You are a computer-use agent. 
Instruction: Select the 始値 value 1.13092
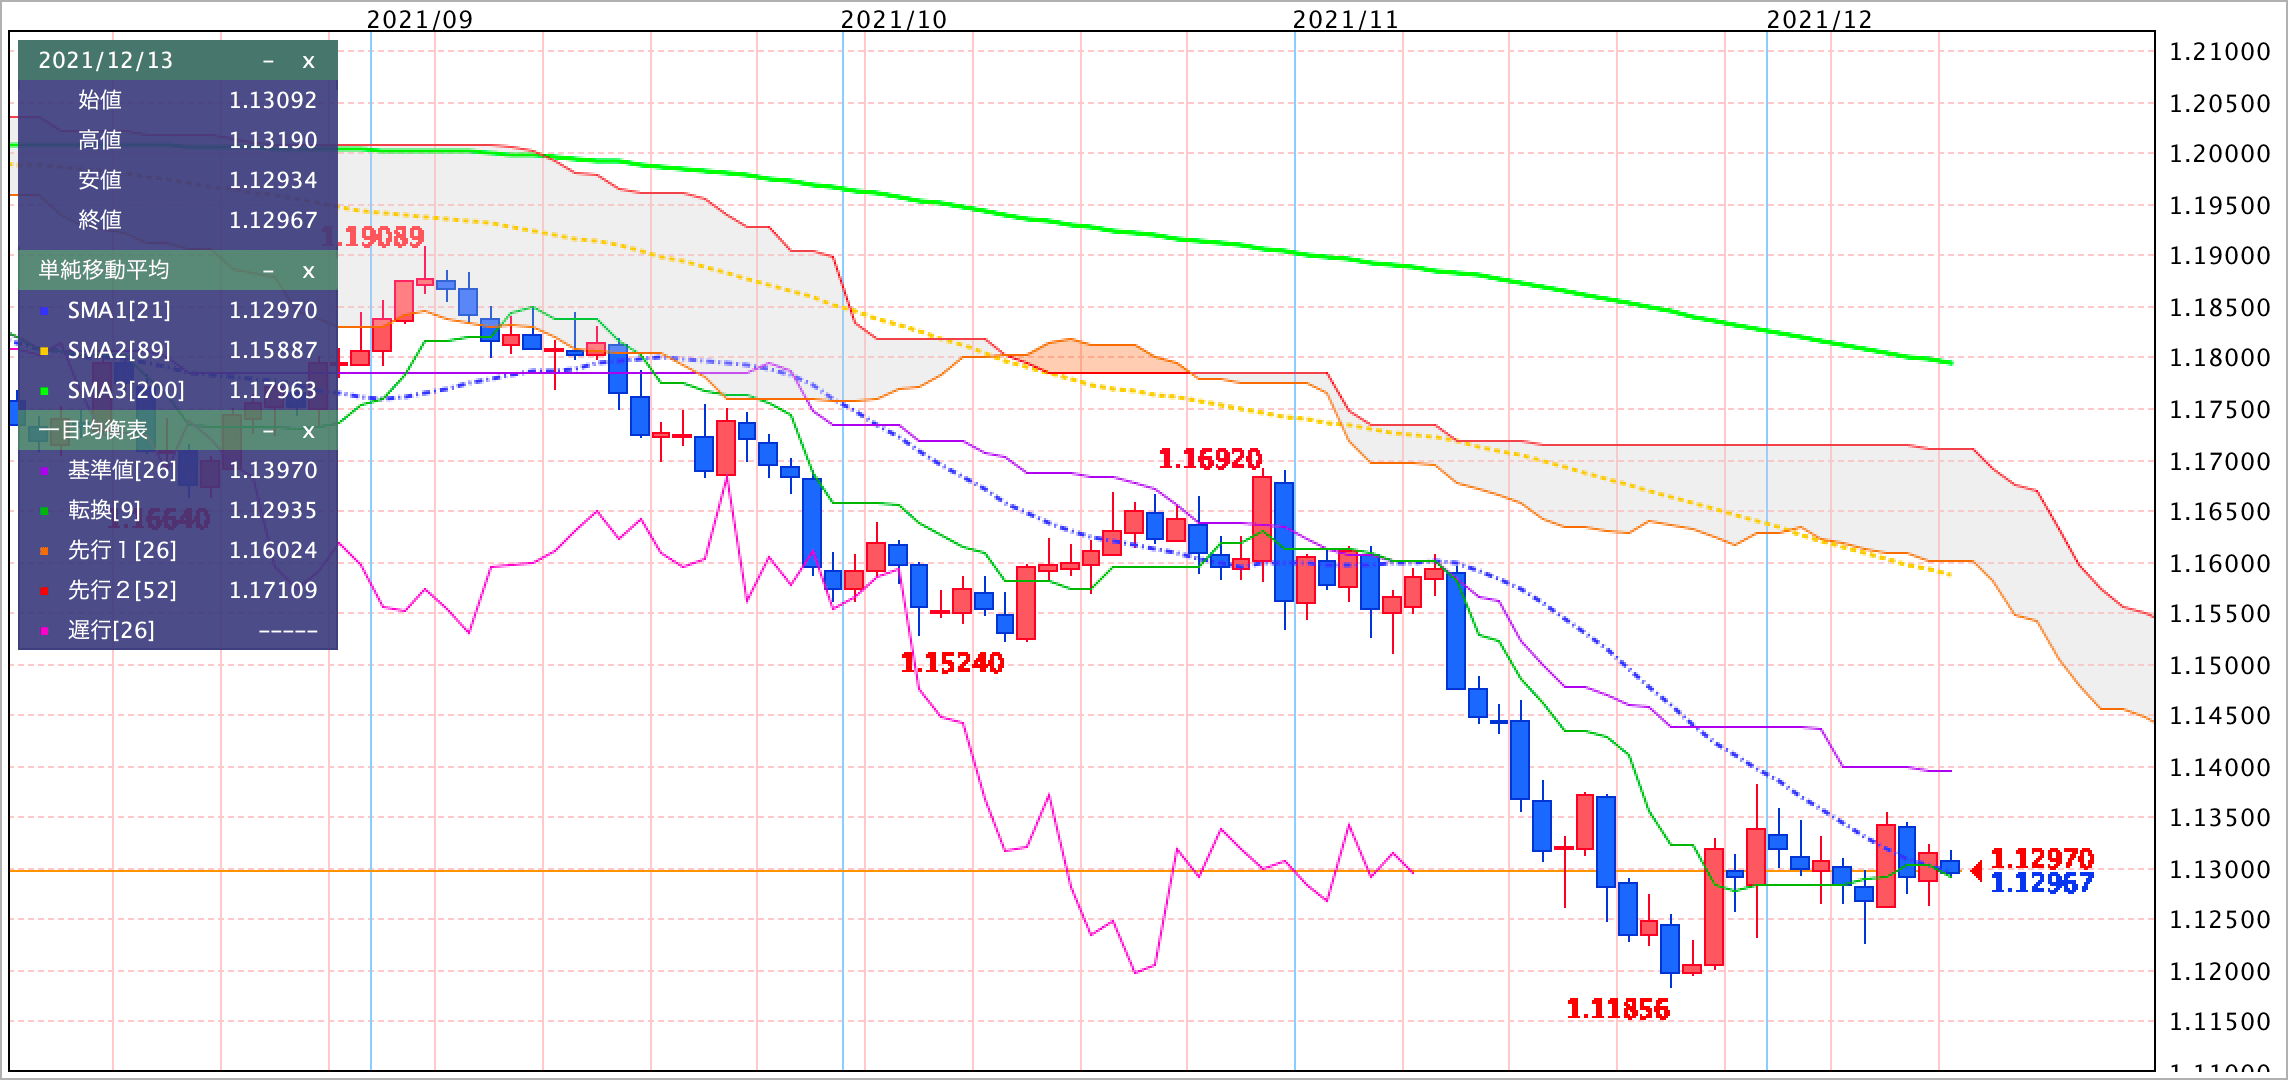click(x=273, y=100)
